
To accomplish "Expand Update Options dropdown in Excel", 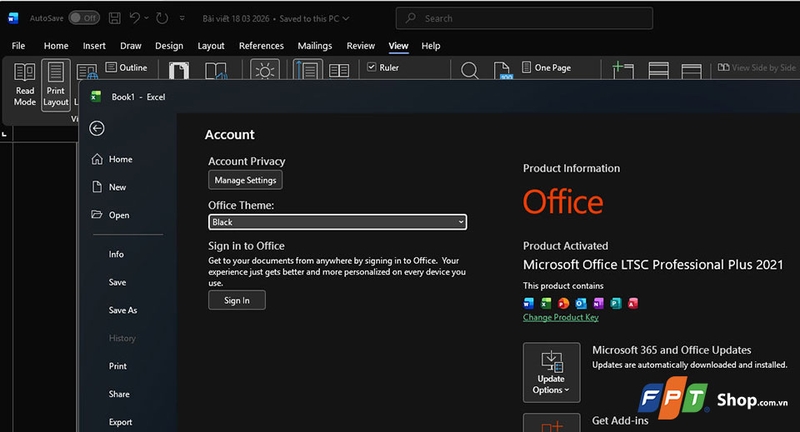I will (x=551, y=372).
